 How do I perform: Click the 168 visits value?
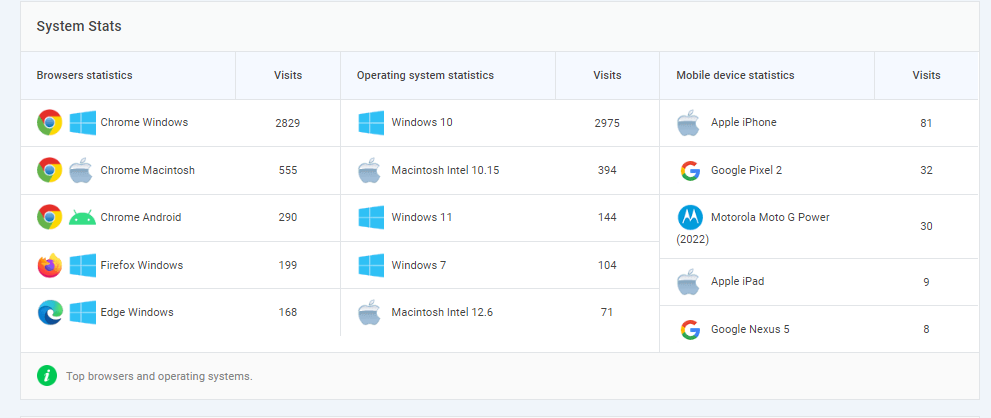(x=288, y=312)
